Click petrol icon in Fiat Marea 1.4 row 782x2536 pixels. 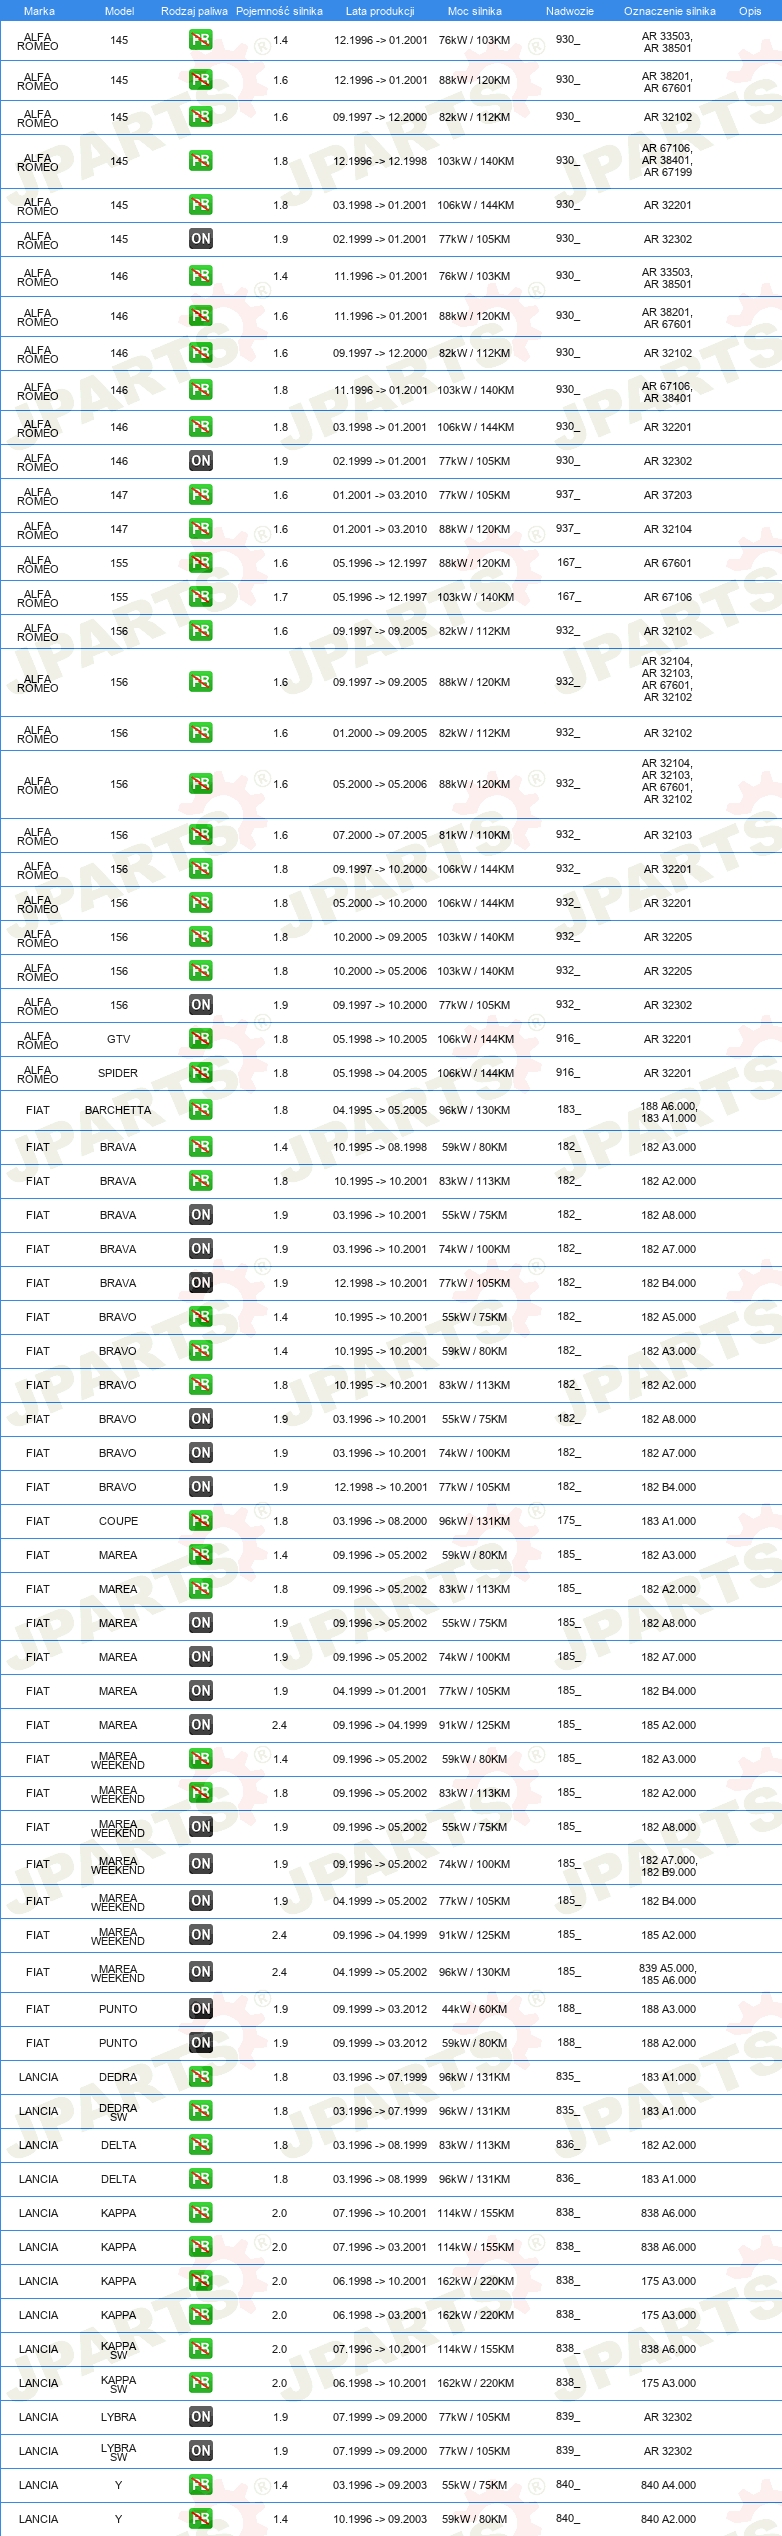[200, 1555]
